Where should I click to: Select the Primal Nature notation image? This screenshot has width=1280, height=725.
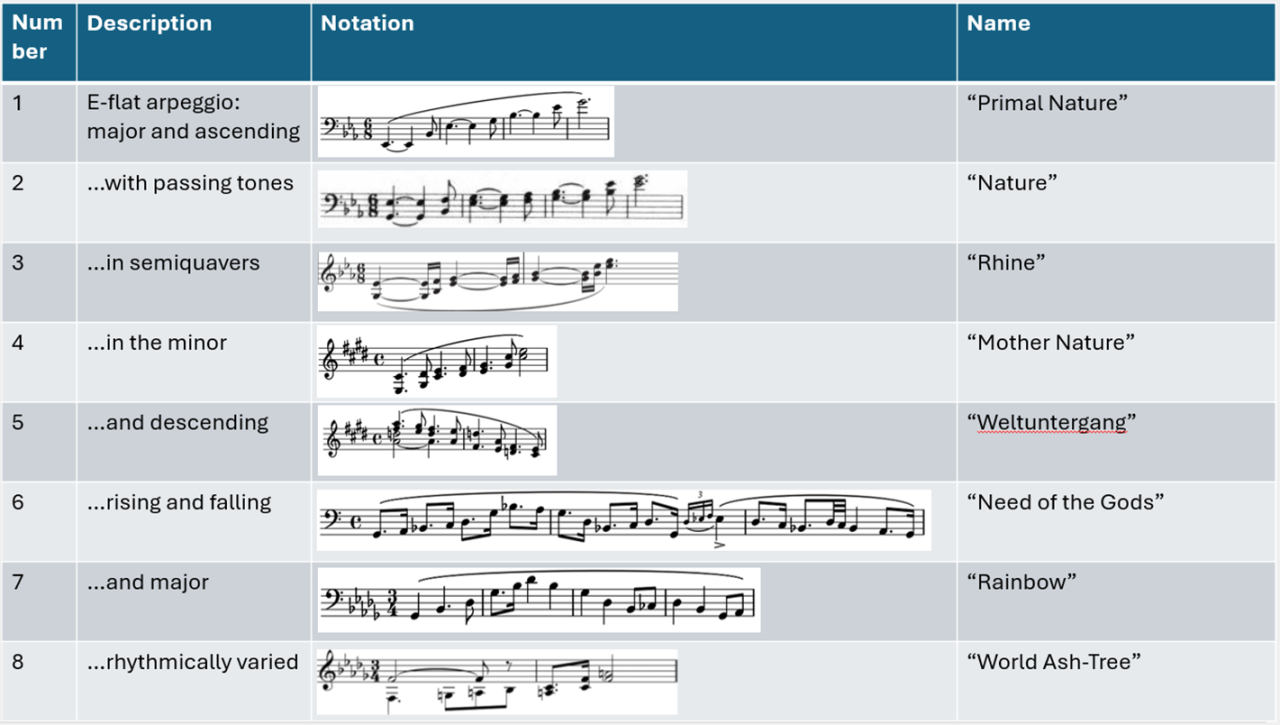pos(466,122)
